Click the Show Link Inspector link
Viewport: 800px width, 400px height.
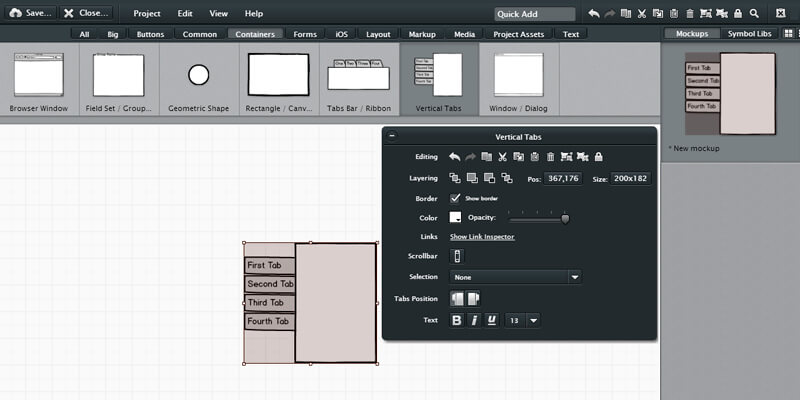coord(482,237)
